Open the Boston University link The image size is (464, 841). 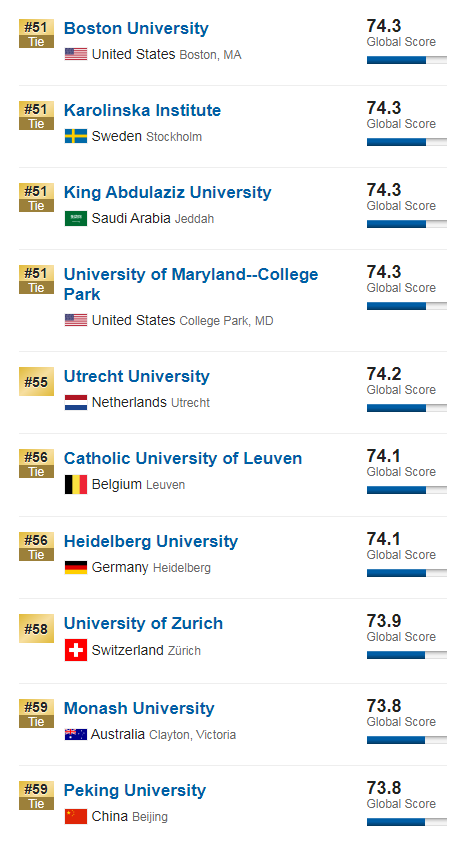[x=136, y=28]
